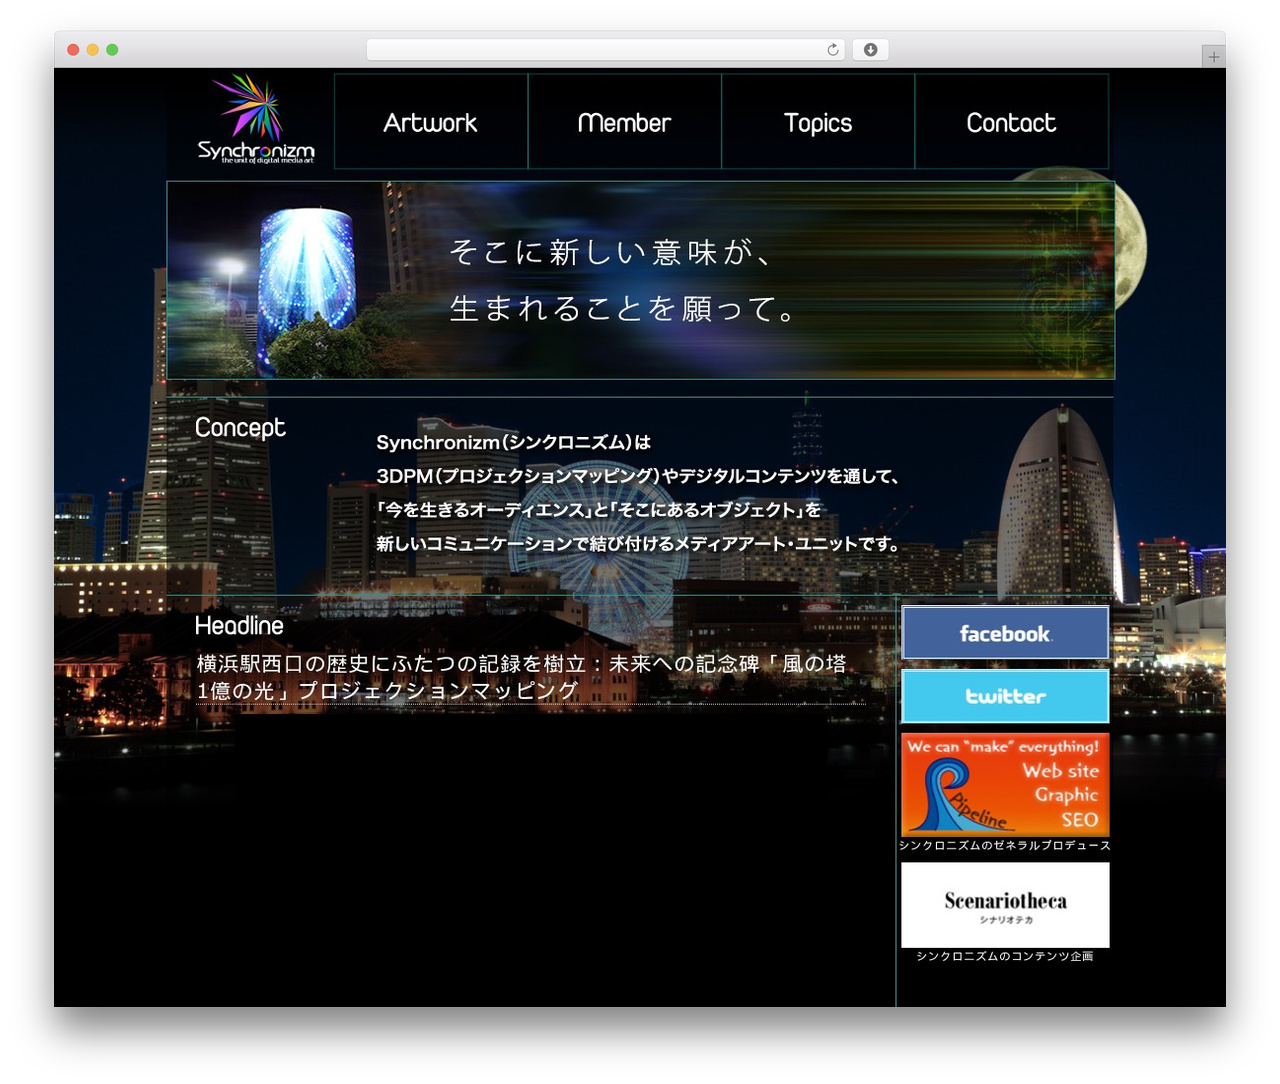Go to the Topics section
Viewport: 1280px width, 1084px height.
tap(818, 122)
